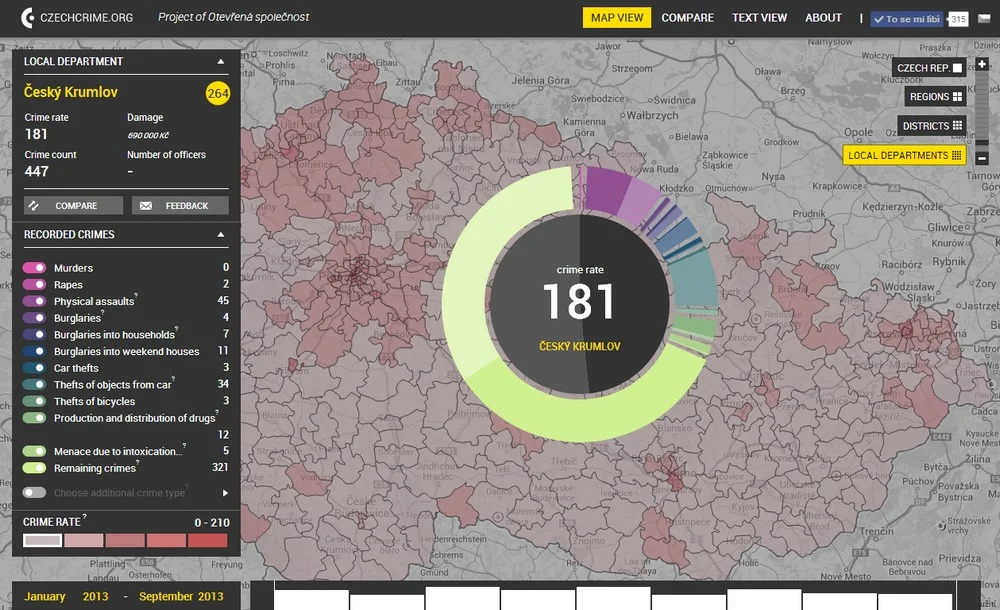Select the DISTRICTS grid icon
The image size is (1000, 610).
coord(958,125)
